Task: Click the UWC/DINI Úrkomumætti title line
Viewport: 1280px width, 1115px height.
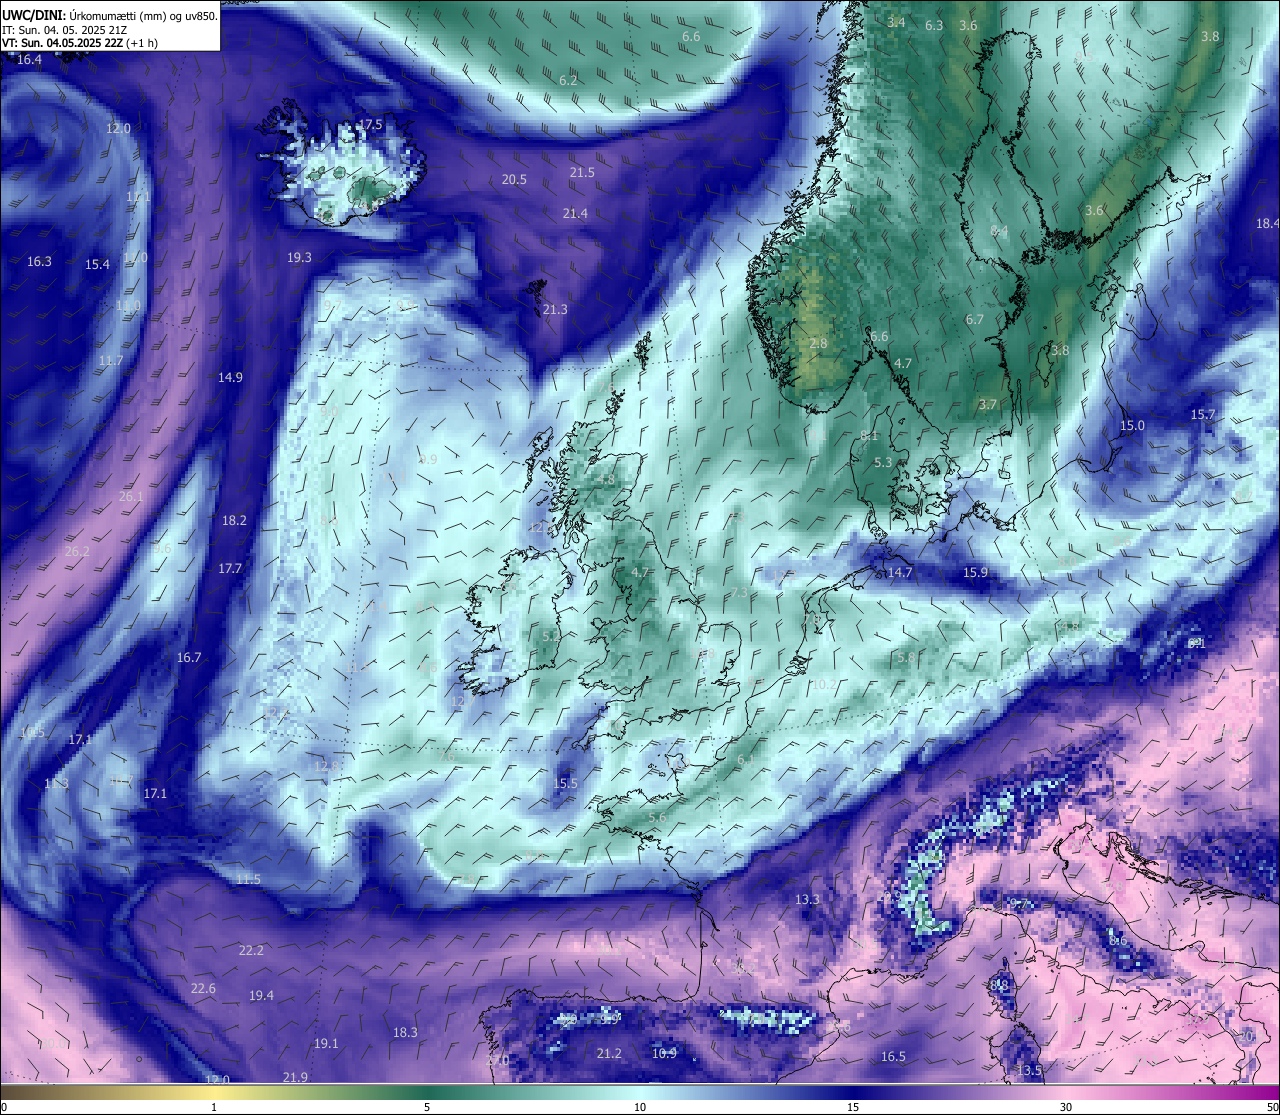Action: pyautogui.click(x=110, y=15)
